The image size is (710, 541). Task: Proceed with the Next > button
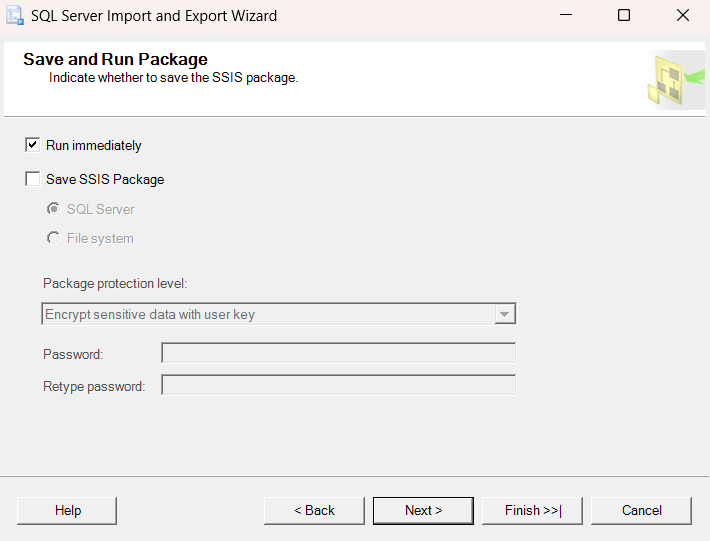click(423, 511)
